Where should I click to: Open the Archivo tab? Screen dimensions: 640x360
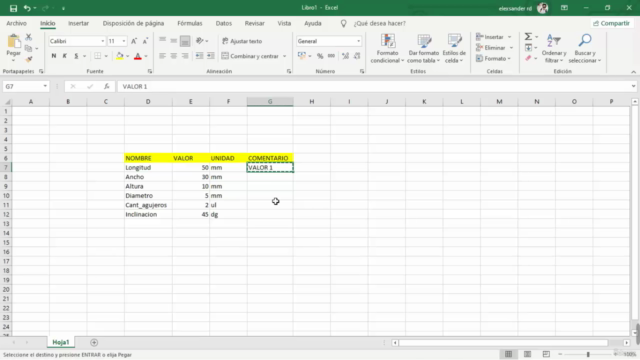pyautogui.click(x=16, y=23)
